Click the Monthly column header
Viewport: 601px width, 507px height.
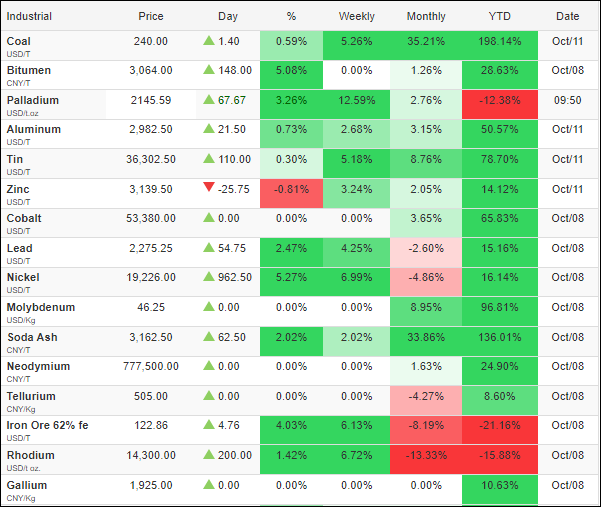coord(427,17)
